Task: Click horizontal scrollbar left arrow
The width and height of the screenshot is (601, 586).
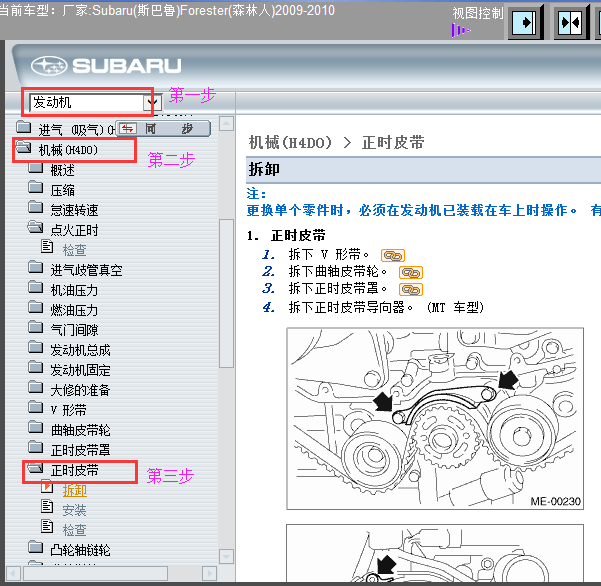Action: point(13,574)
